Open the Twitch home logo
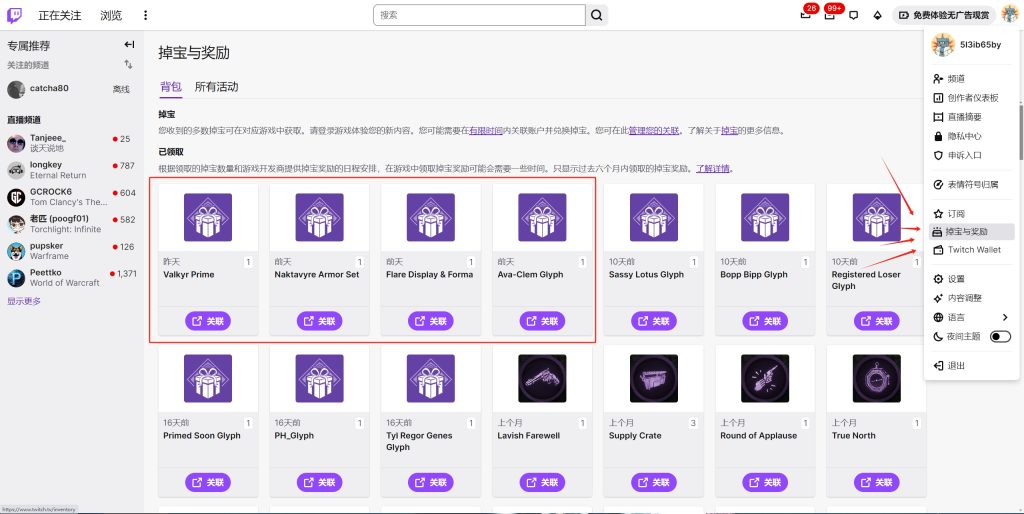Viewport: 1024px width, 514px height. (14, 15)
